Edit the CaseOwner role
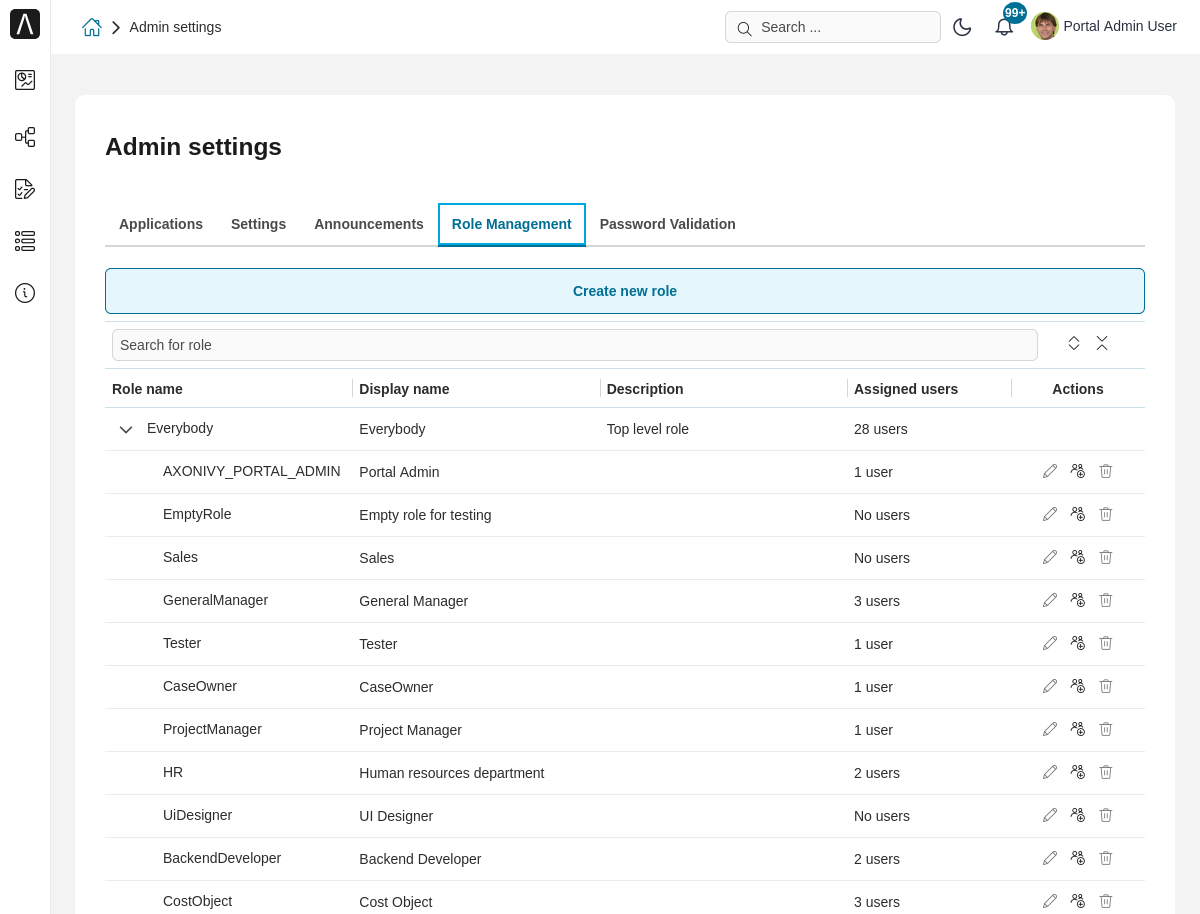 tap(1050, 686)
